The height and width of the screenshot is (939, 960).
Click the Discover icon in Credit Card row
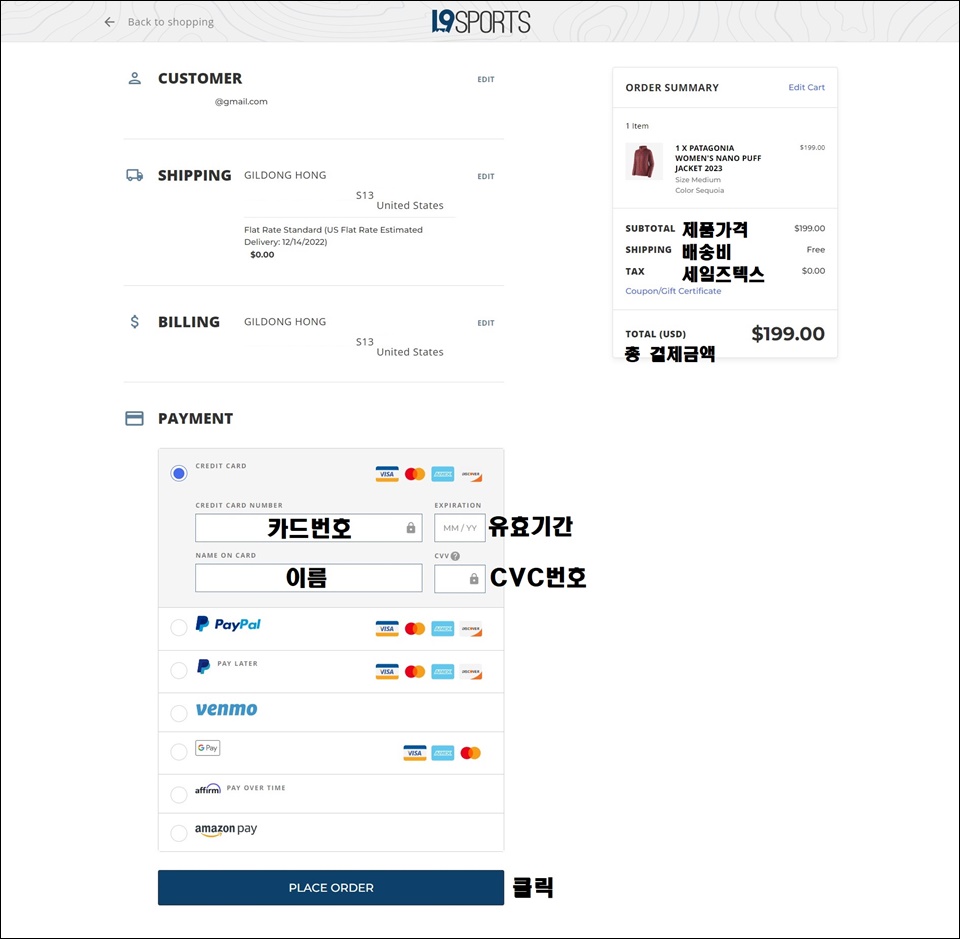471,474
